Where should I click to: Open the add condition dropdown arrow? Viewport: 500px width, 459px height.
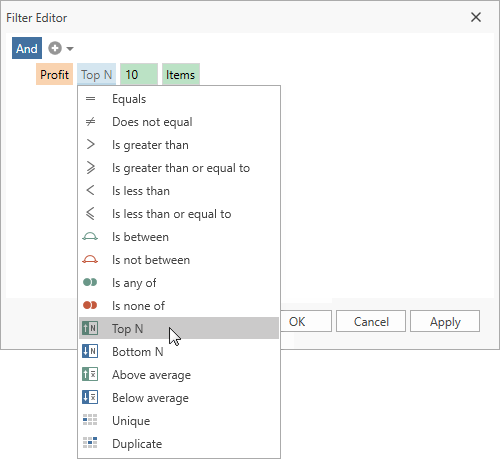(70, 49)
